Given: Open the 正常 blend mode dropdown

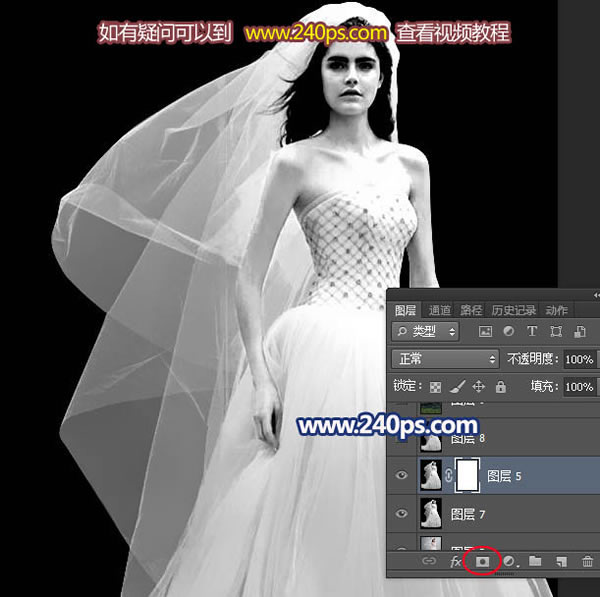Looking at the screenshot, I should [x=445, y=359].
